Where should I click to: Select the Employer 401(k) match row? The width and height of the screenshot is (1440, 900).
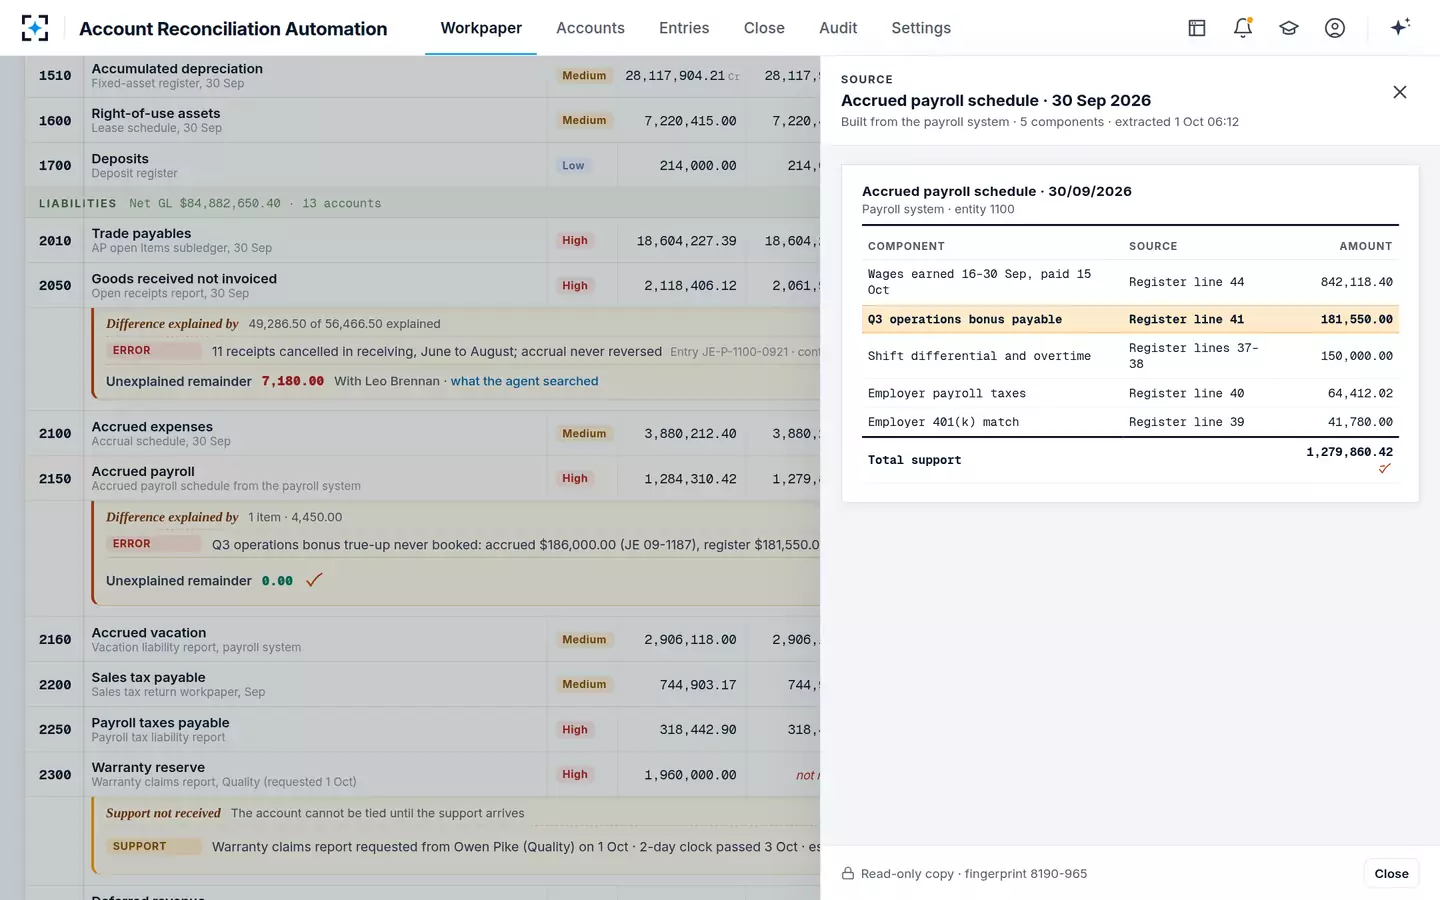coord(1130,422)
